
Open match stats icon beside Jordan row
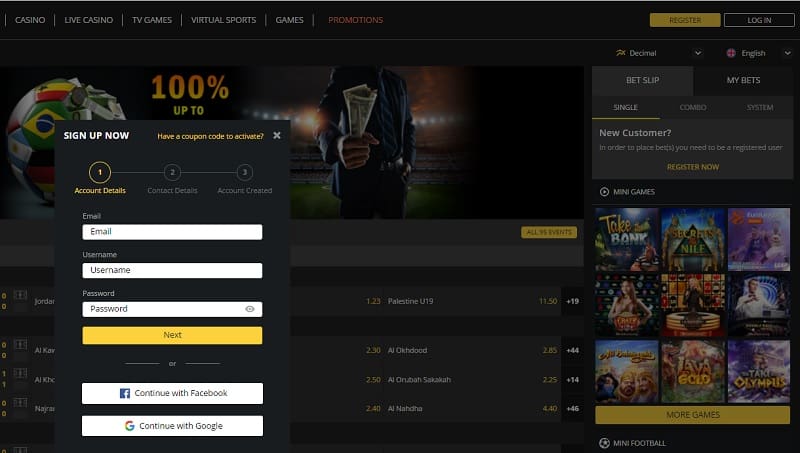point(20,295)
